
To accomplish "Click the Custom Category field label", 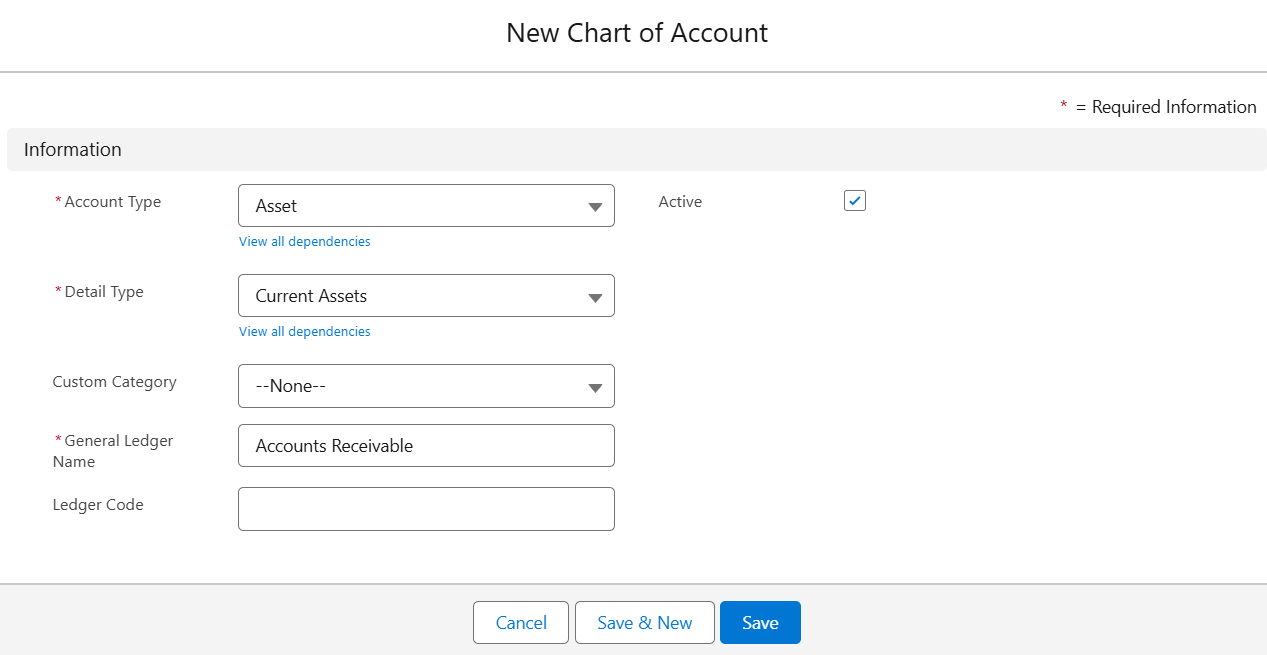I will coord(115,382).
